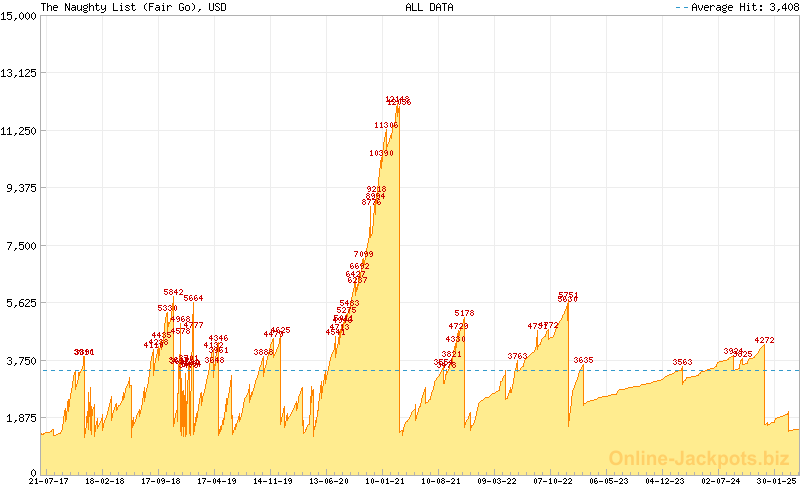The height and width of the screenshot is (490, 800).
Task: Click the 7099 data point label
Action: click(363, 254)
